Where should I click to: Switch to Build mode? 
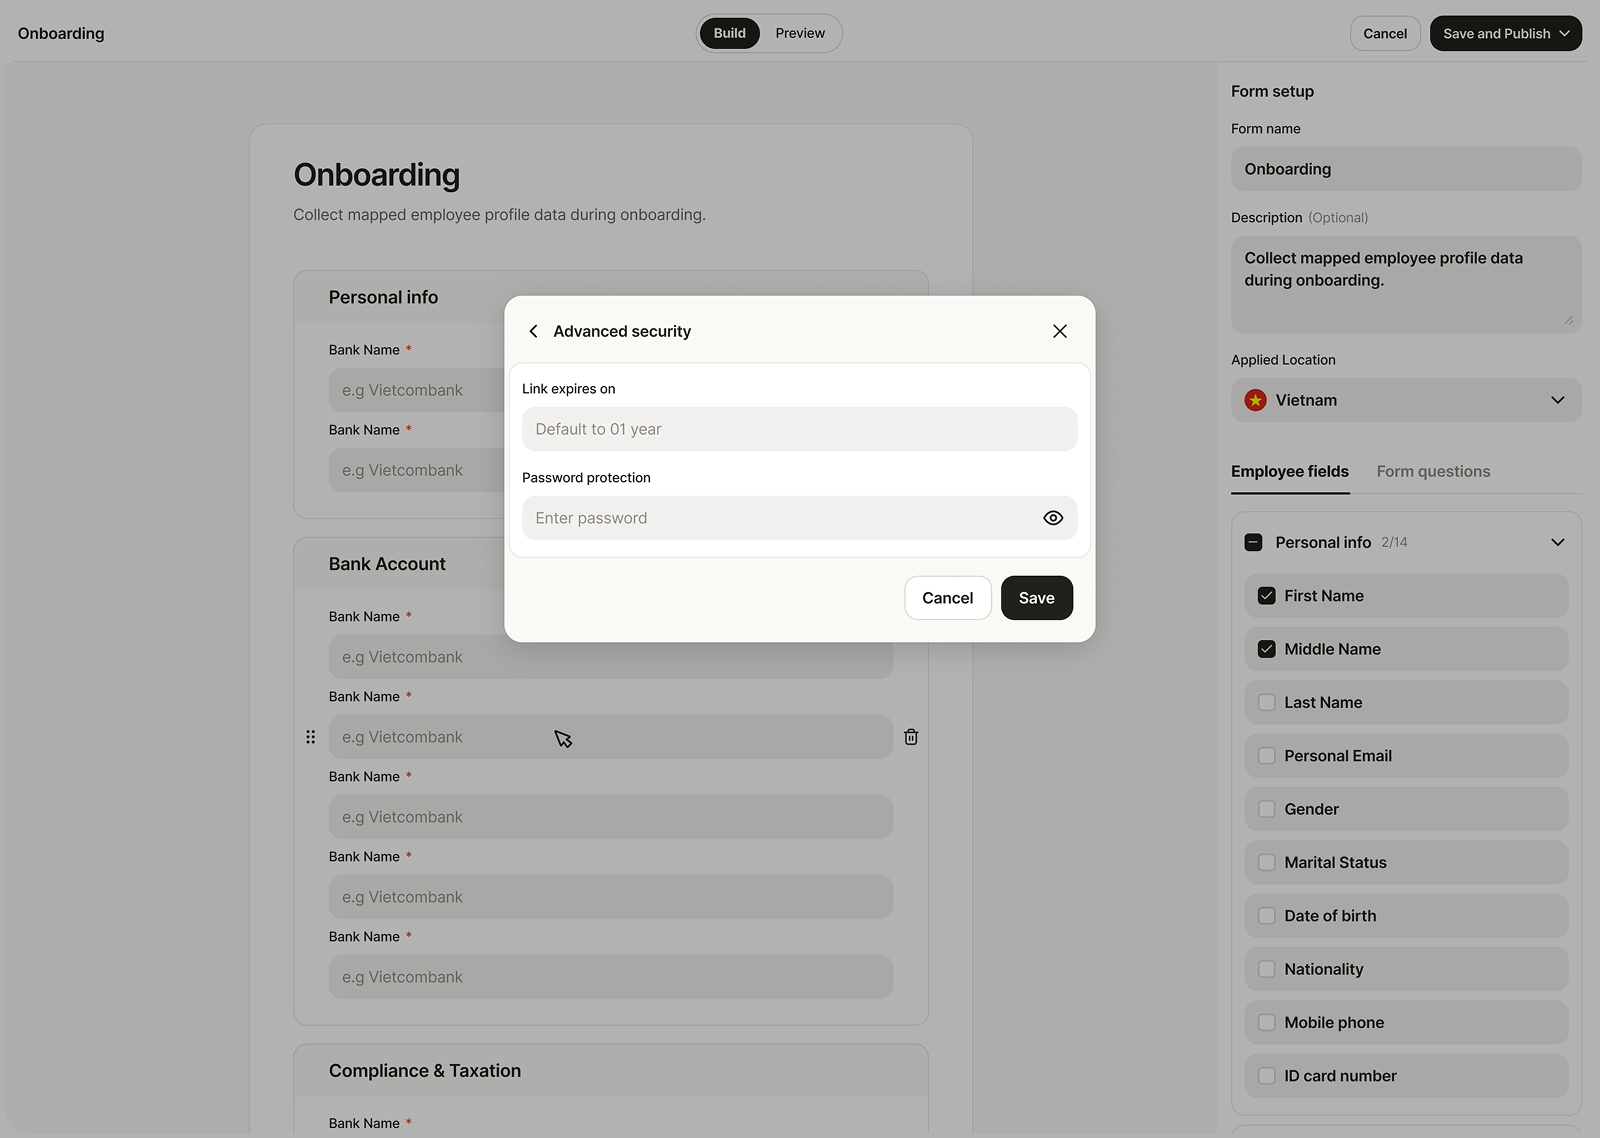[729, 33]
